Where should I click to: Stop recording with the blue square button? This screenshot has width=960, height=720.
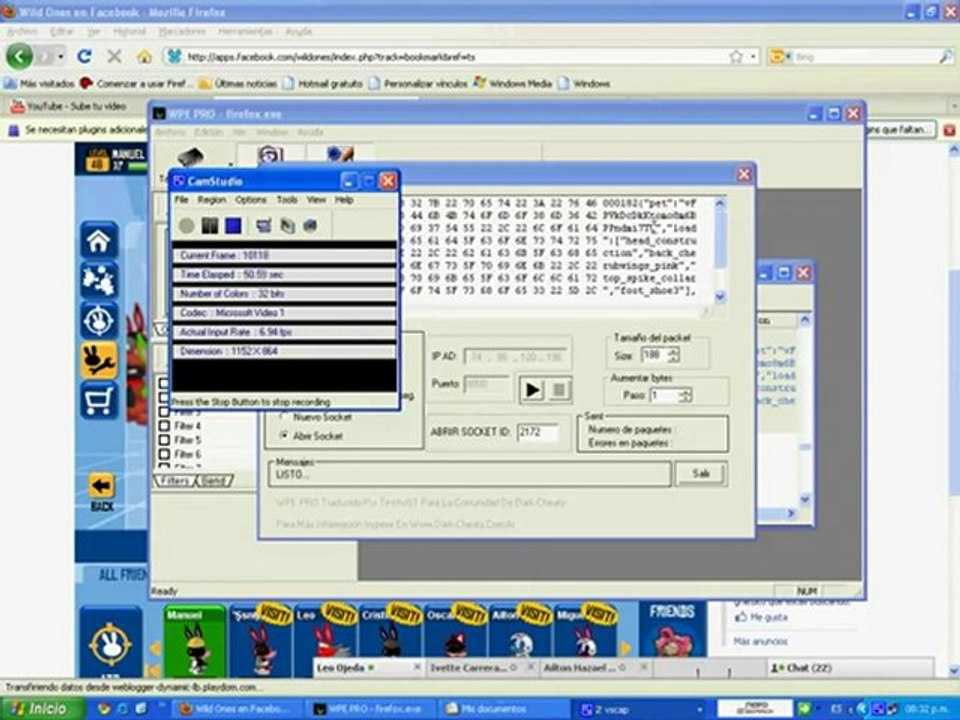pyautogui.click(x=233, y=226)
